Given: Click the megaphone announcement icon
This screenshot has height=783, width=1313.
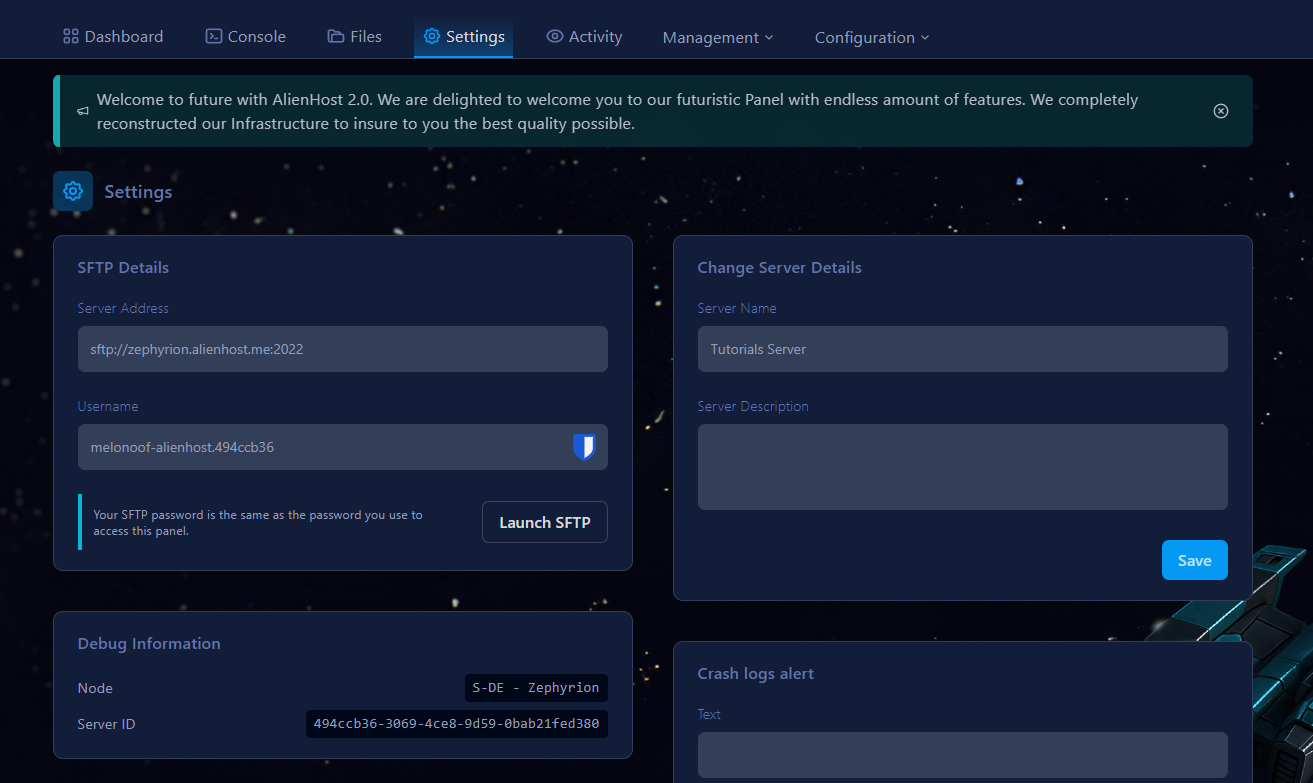Looking at the screenshot, I should click(x=83, y=111).
